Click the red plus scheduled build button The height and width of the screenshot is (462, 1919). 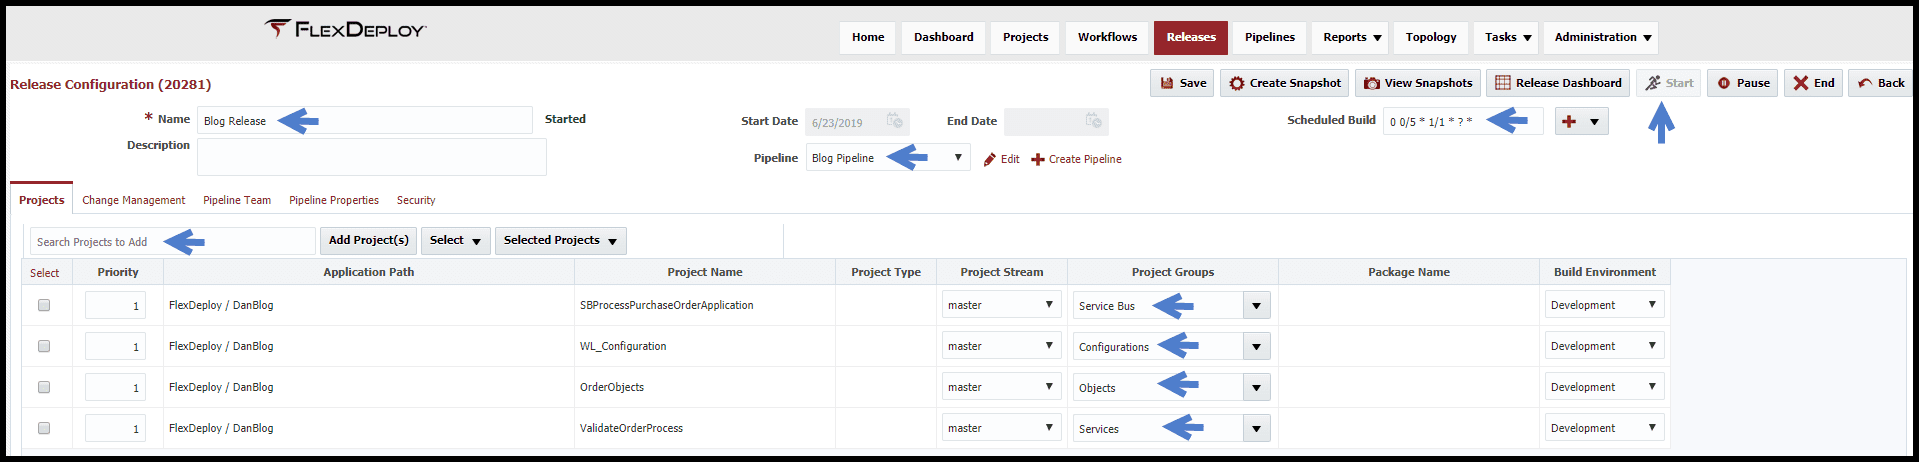coord(1569,121)
